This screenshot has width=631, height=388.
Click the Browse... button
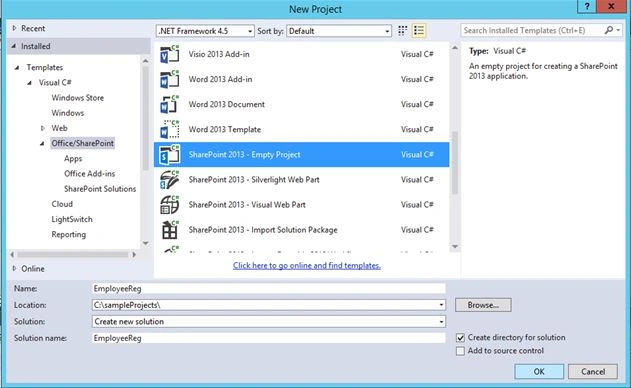point(483,305)
